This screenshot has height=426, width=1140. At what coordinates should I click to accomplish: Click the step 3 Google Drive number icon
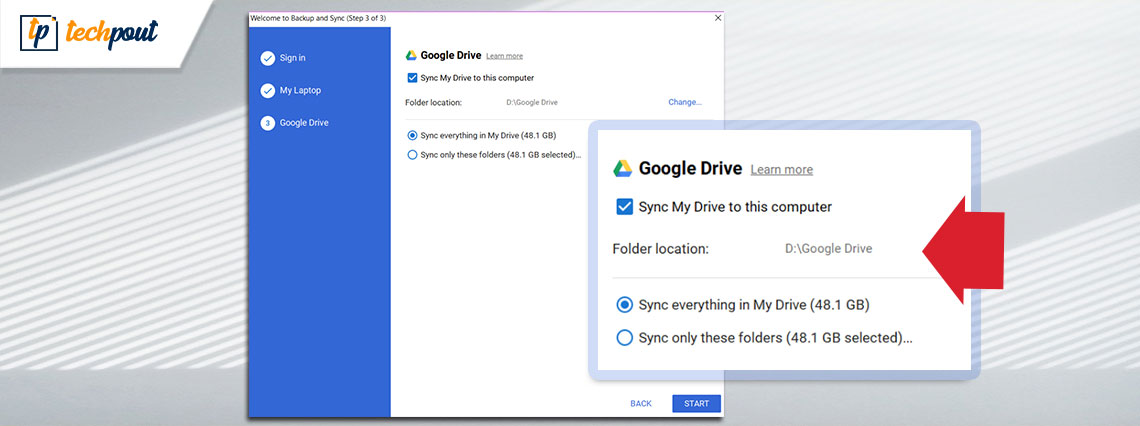click(x=268, y=123)
